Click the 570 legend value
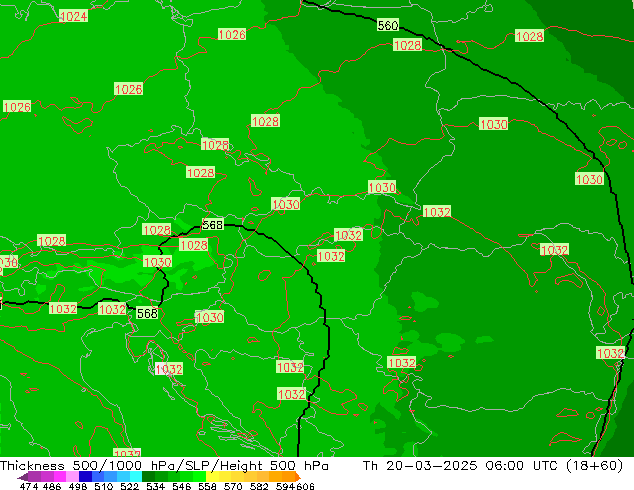Viewport: 634px width, 490px height. point(233,486)
